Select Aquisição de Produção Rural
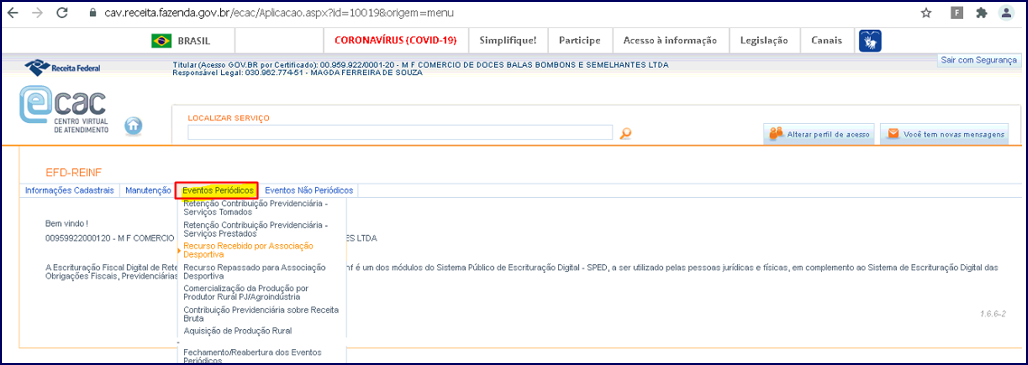The image size is (1028, 365). pyautogui.click(x=237, y=330)
